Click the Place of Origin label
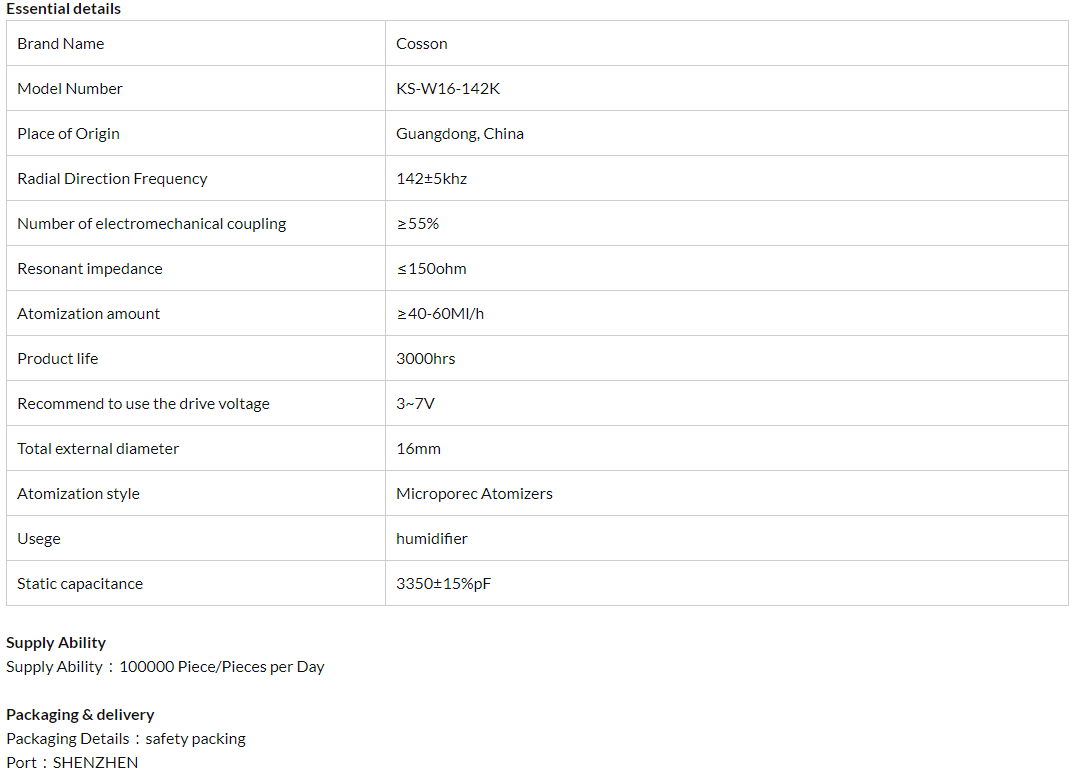1078x772 pixels. click(68, 134)
